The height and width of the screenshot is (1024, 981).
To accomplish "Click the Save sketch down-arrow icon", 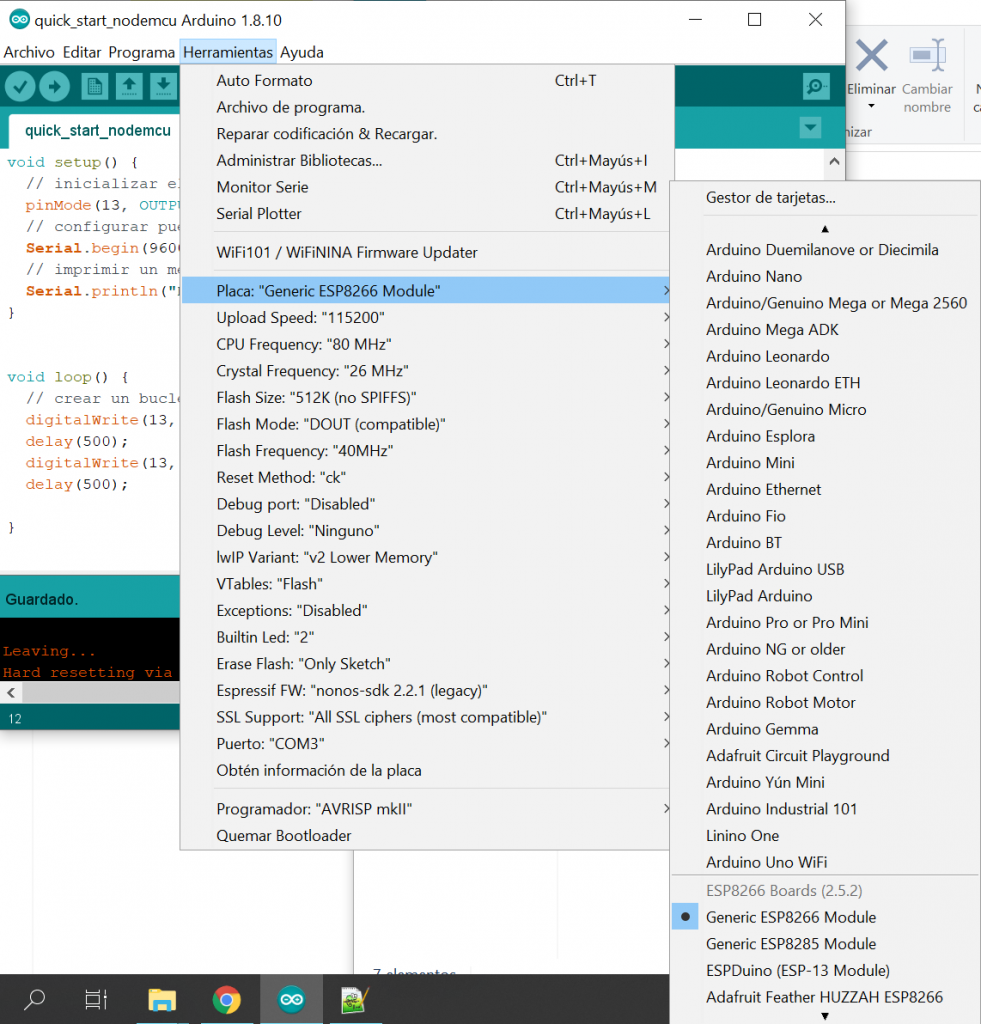I will coord(163,87).
